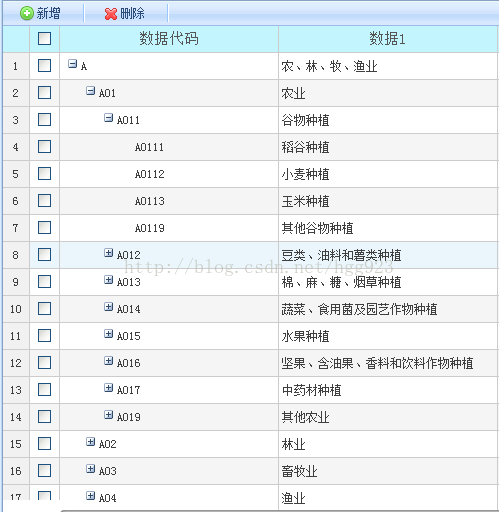Check the checkbox for row A016
The height and width of the screenshot is (512, 499).
44,363
